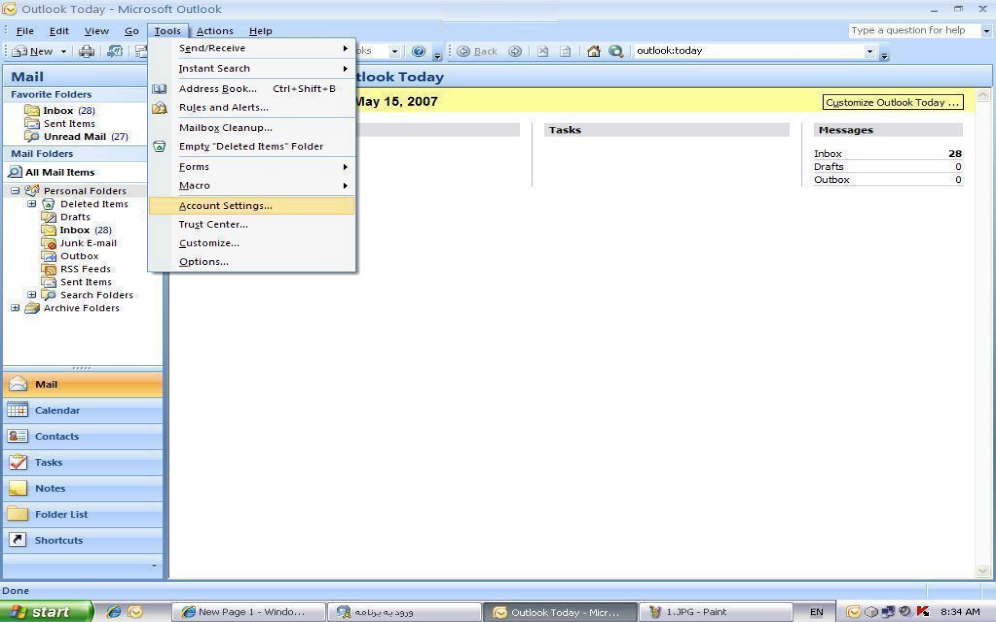This screenshot has height=622, width=996.
Task: Open Outbox link under Messages
Action: [831, 180]
